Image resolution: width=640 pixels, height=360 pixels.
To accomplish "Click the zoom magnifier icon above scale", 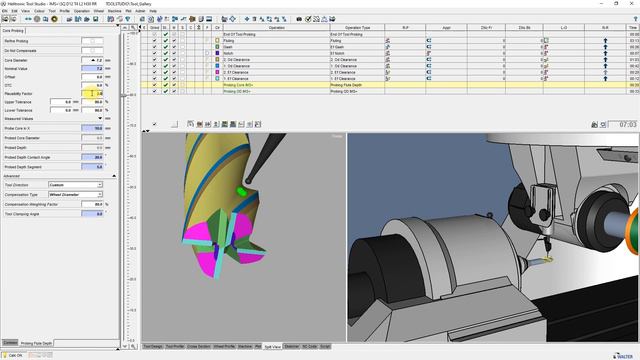I will pyautogui.click(x=133, y=27).
